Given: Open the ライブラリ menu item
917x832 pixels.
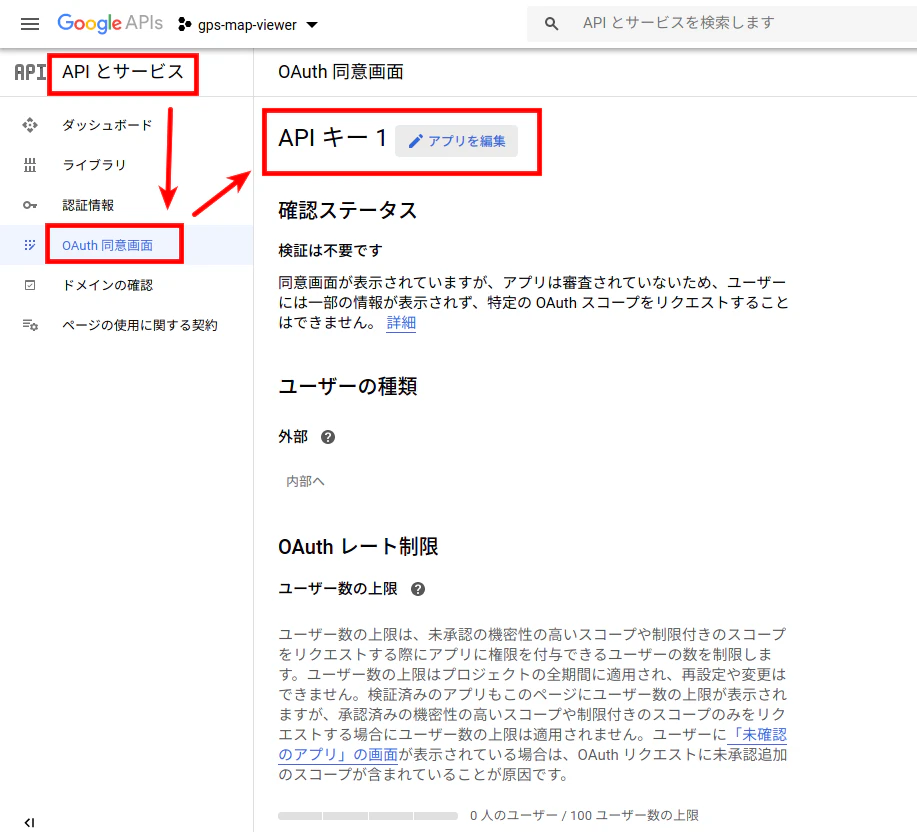Looking at the screenshot, I should 94,165.
